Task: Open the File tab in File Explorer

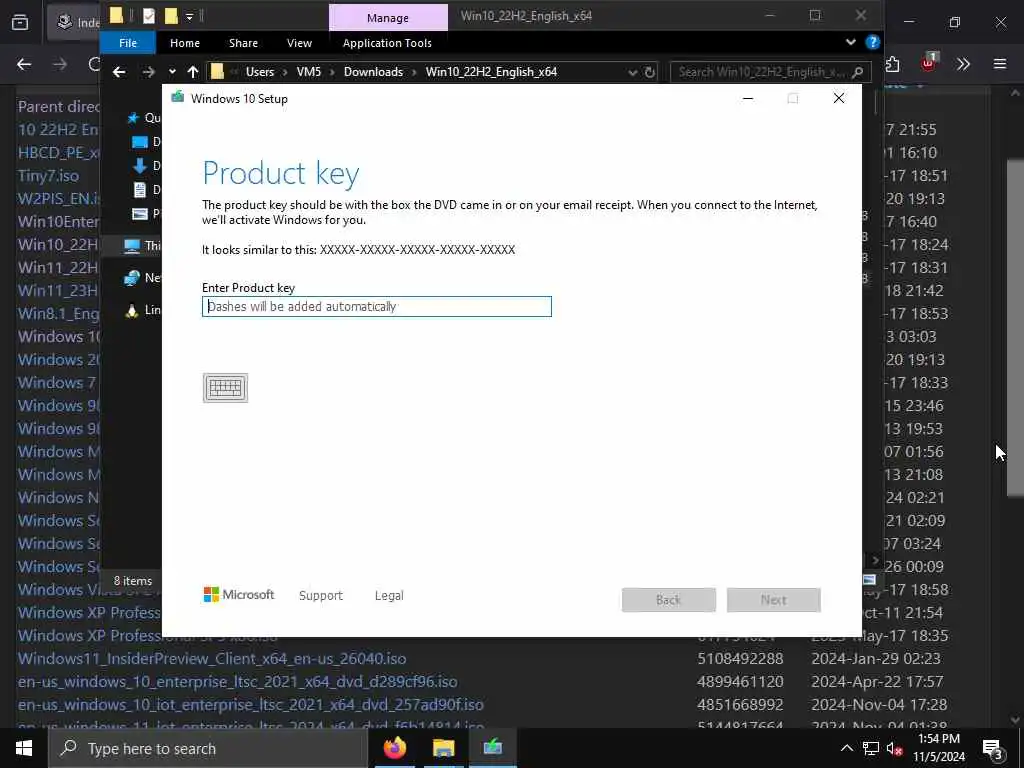Action: [128, 43]
